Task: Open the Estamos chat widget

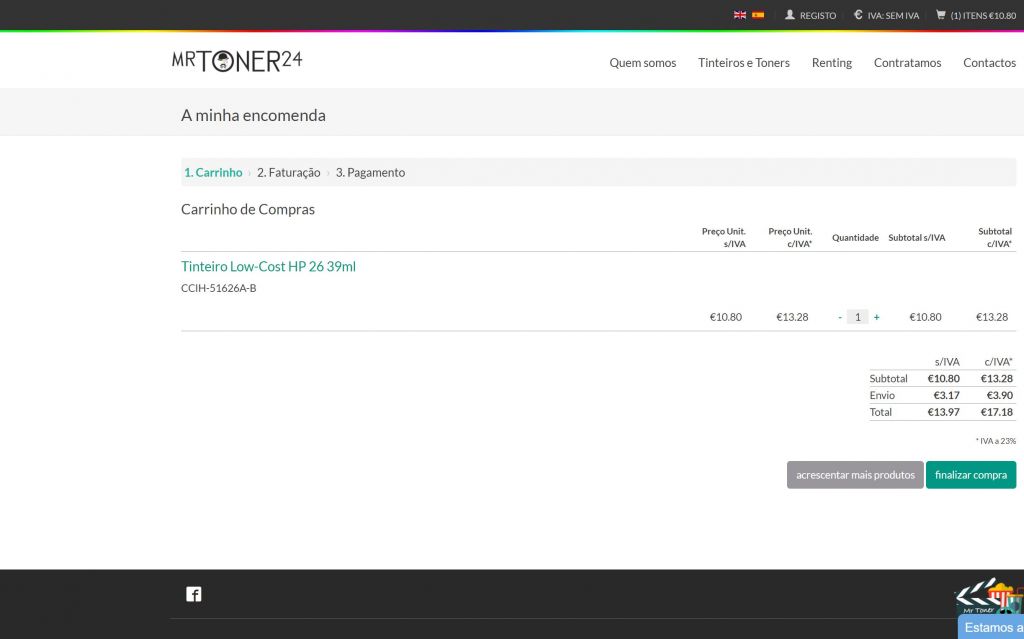Action: 992,627
